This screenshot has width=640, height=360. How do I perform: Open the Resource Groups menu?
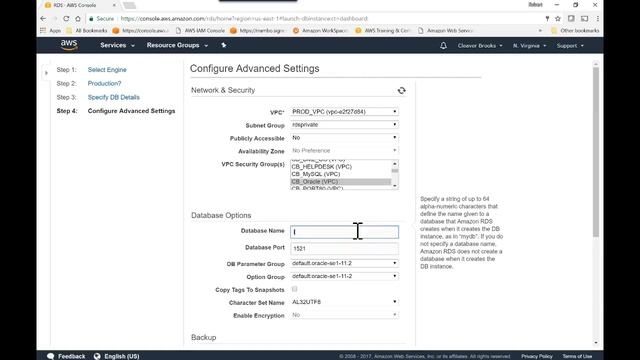click(x=177, y=45)
